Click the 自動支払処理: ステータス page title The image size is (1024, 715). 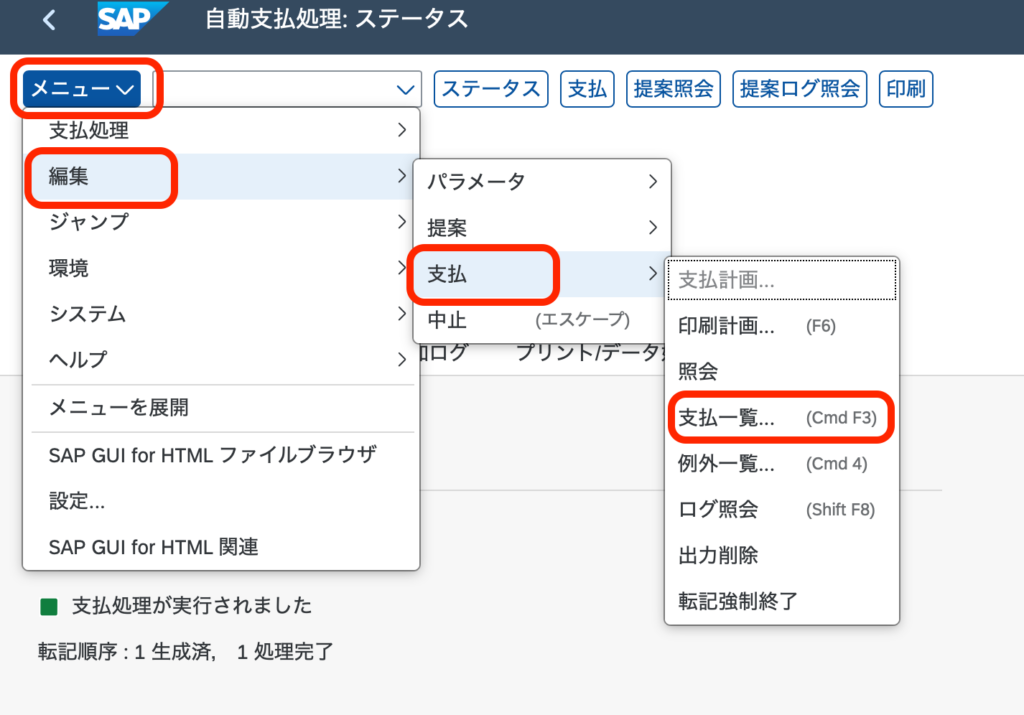(x=336, y=19)
